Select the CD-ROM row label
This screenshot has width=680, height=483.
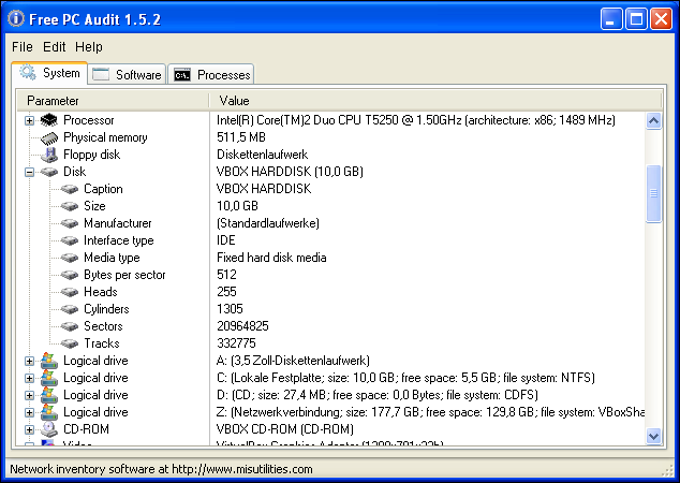86,429
